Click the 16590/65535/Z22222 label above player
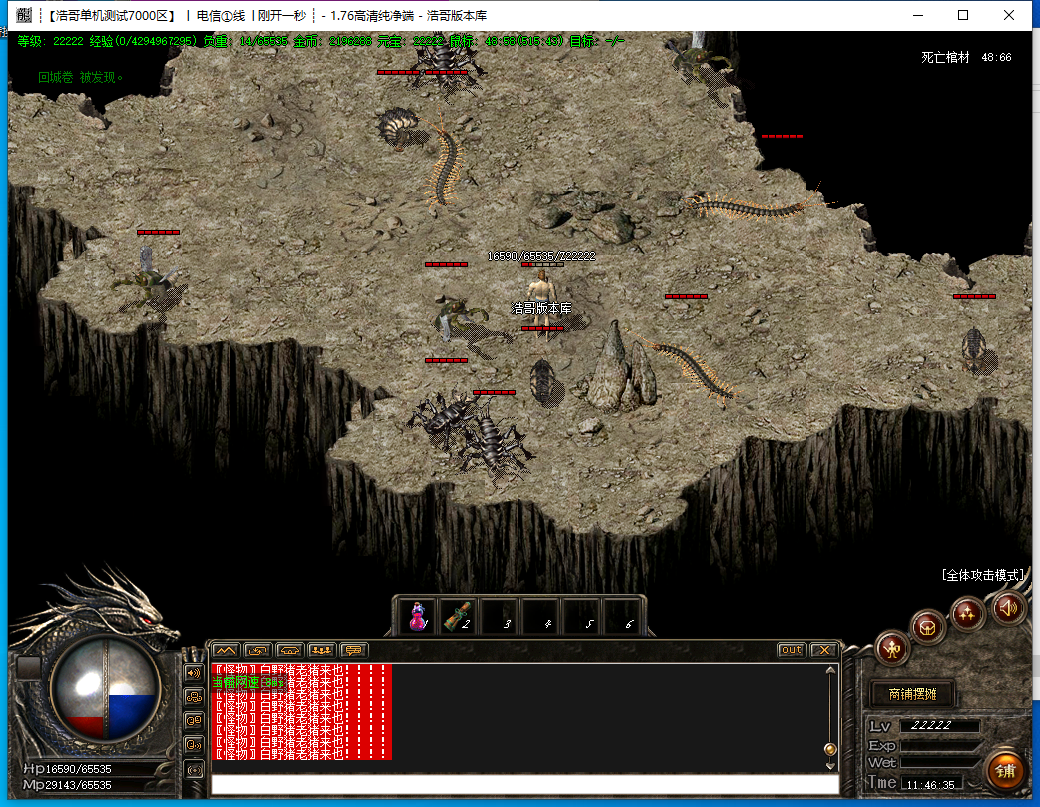 point(541,256)
